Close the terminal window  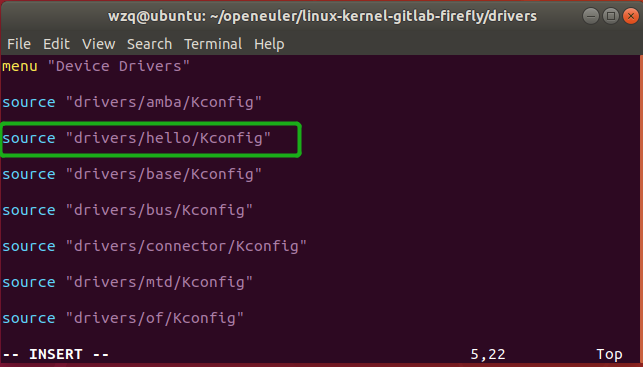coord(631,16)
